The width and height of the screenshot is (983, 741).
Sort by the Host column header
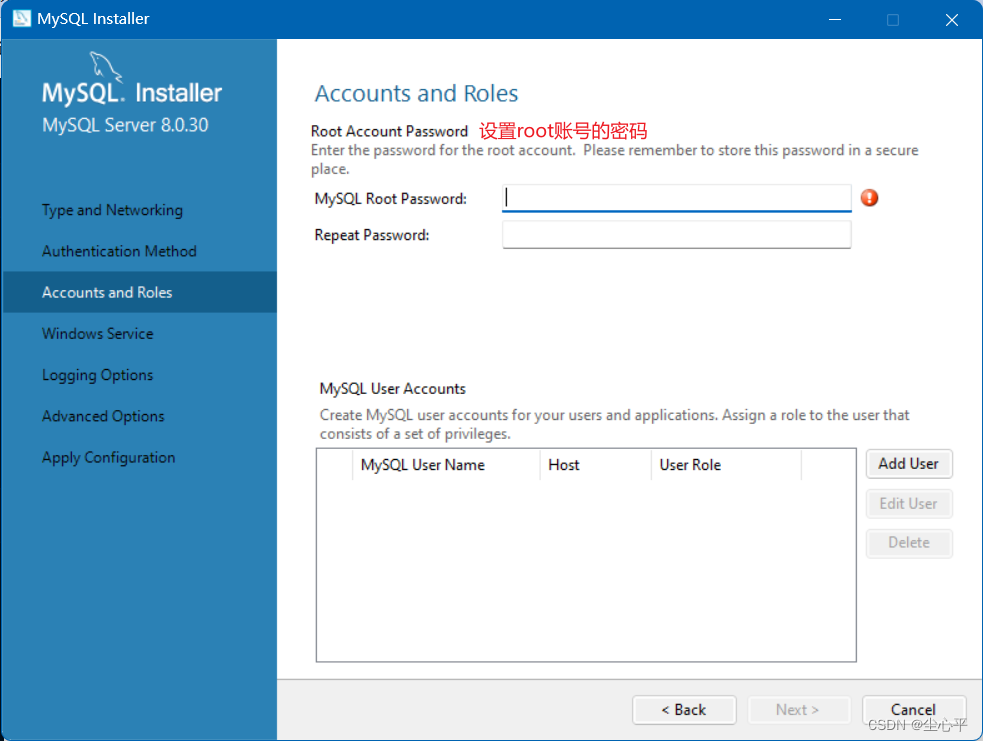point(596,465)
